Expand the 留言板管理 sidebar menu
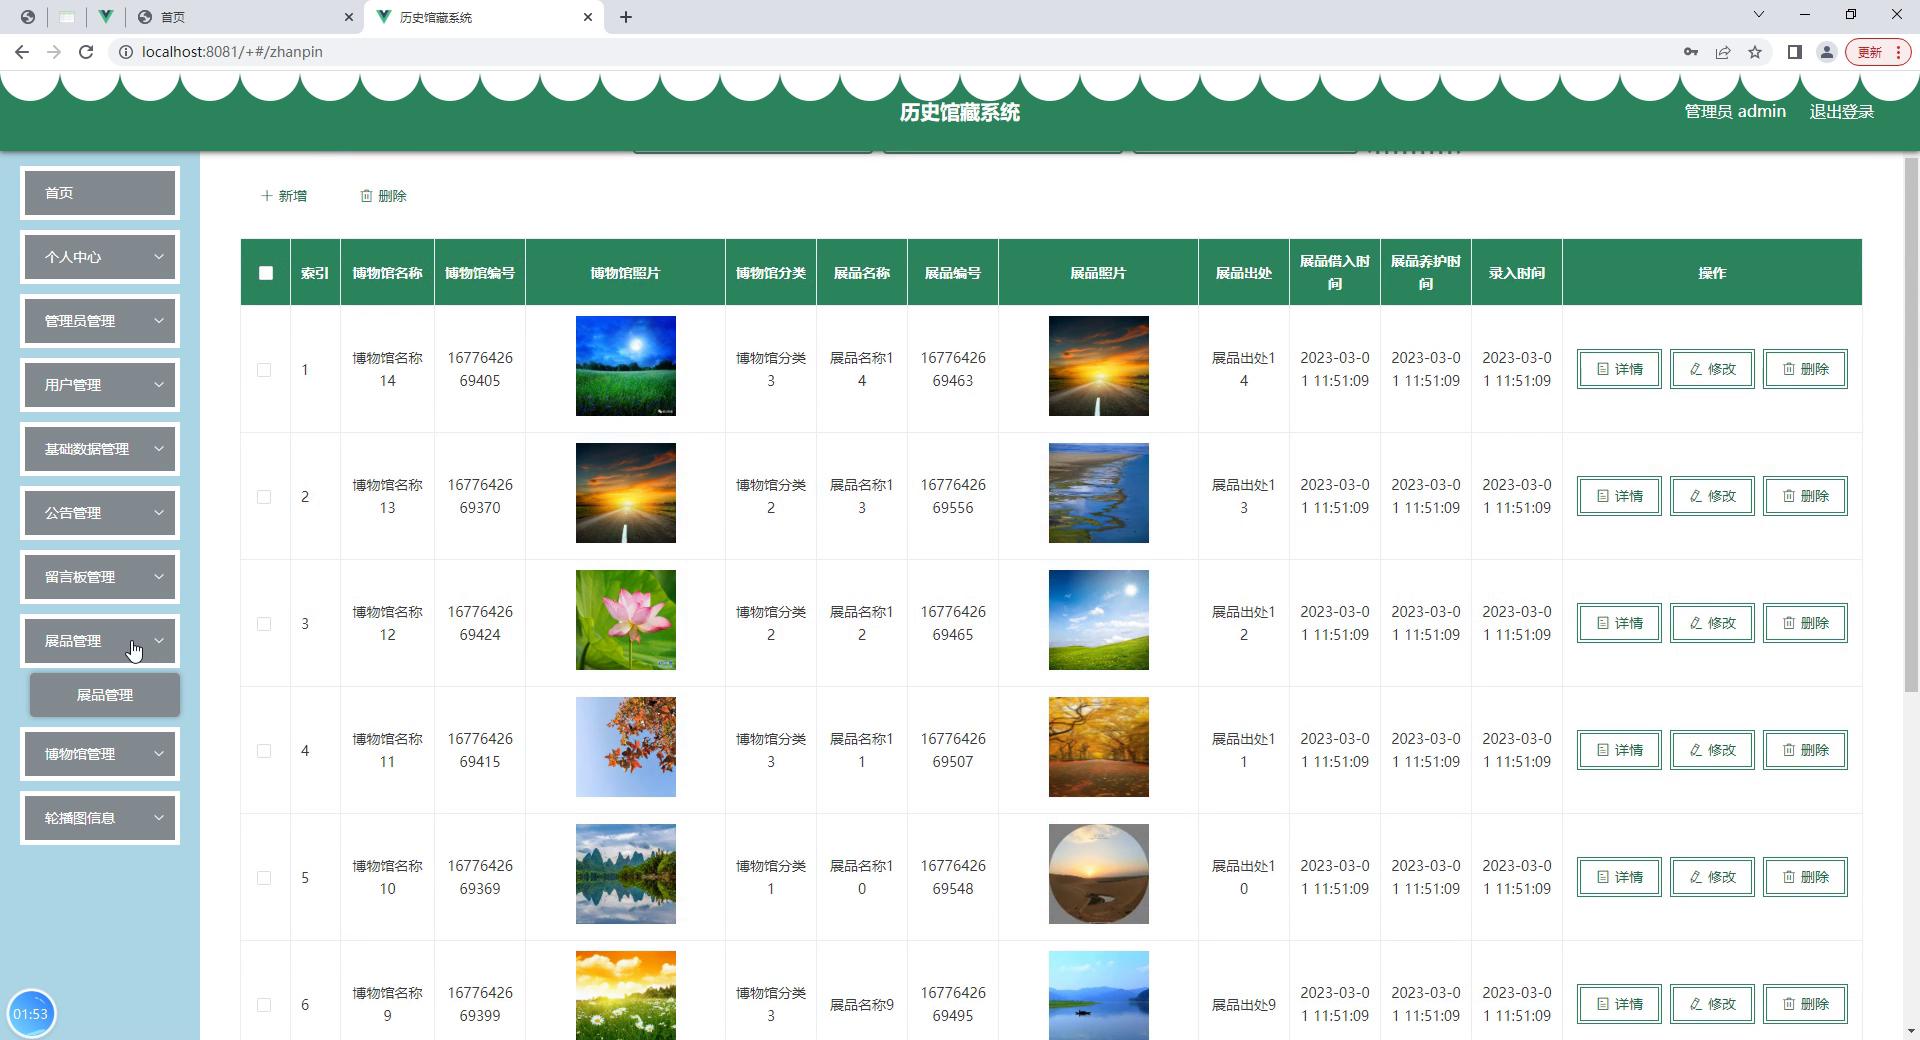 coord(100,577)
